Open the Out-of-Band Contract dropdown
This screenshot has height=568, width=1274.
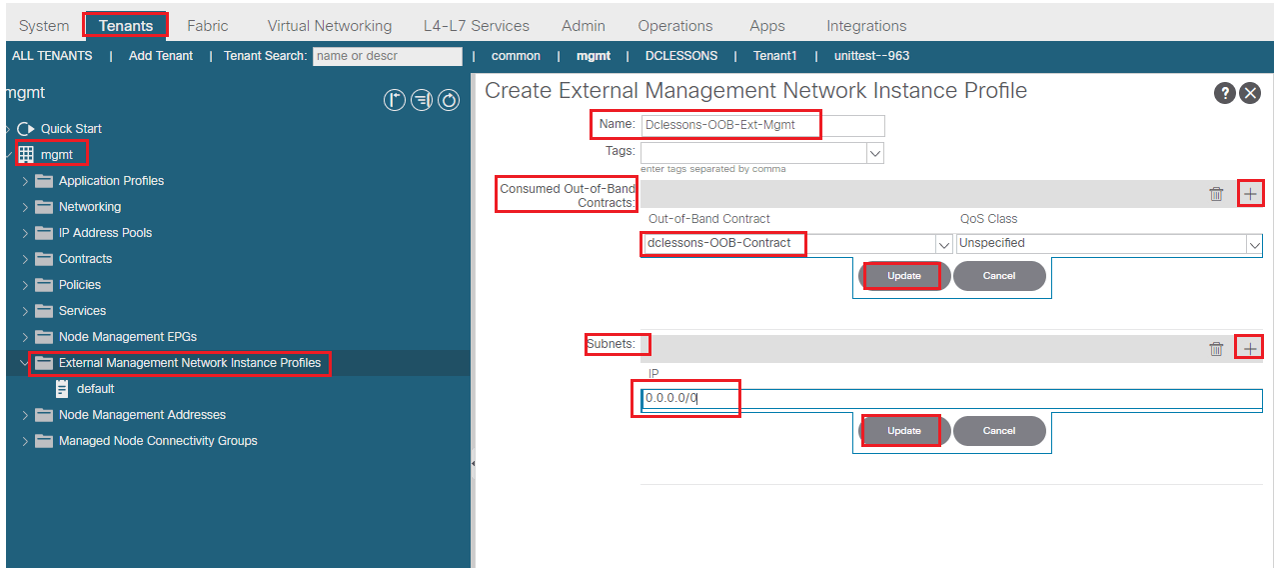pos(943,244)
